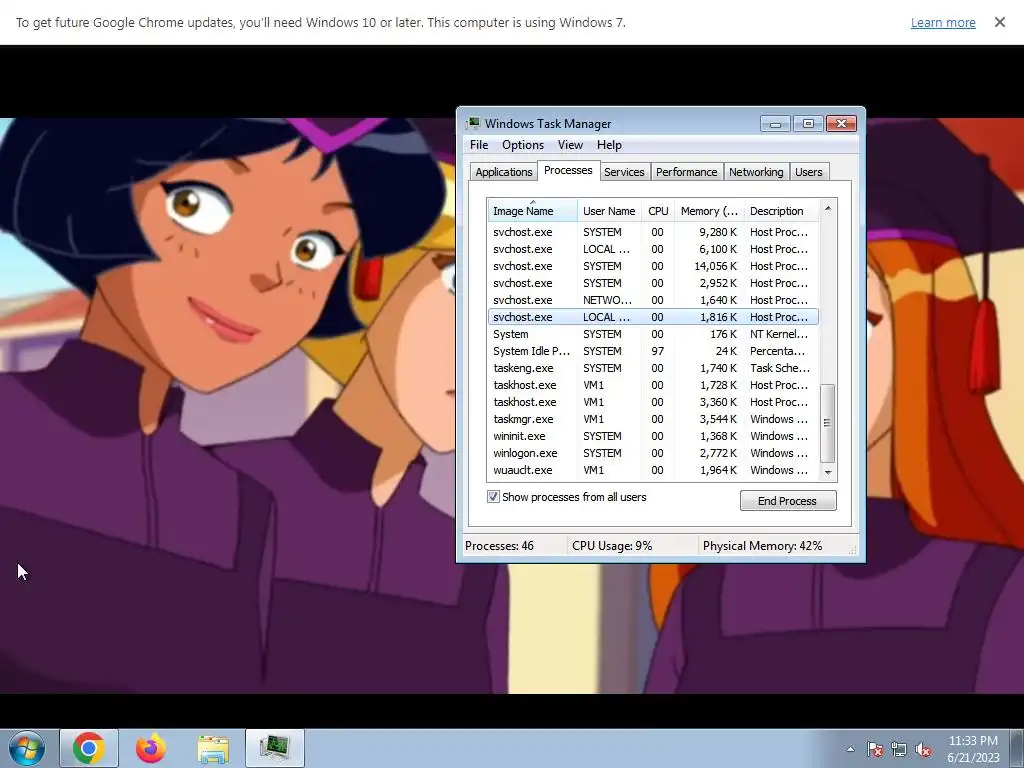This screenshot has height=768, width=1024.
Task: Select the System Idle Process row
Action: (653, 351)
